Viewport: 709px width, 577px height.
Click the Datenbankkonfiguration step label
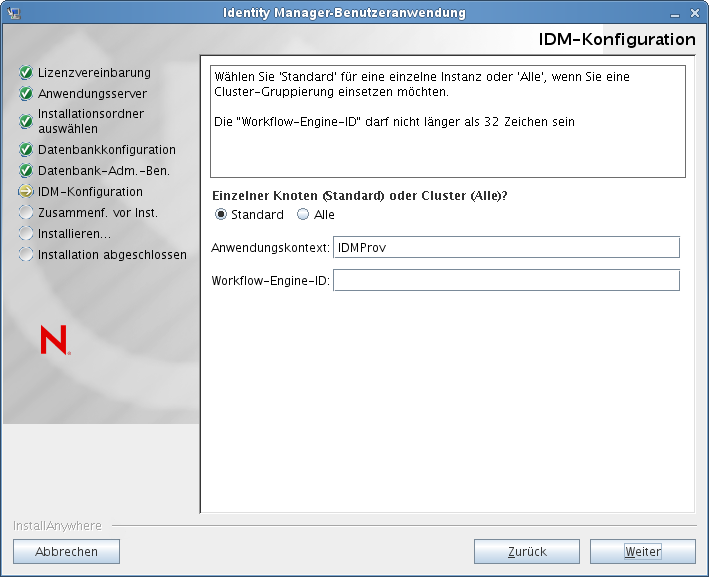[x=107, y=150]
